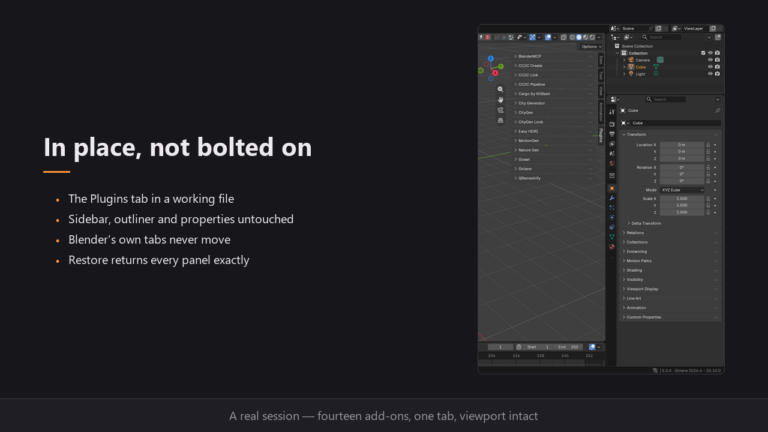Select wireframe viewport shading
Image resolution: width=768 pixels, height=432 pixels.
[x=572, y=37]
